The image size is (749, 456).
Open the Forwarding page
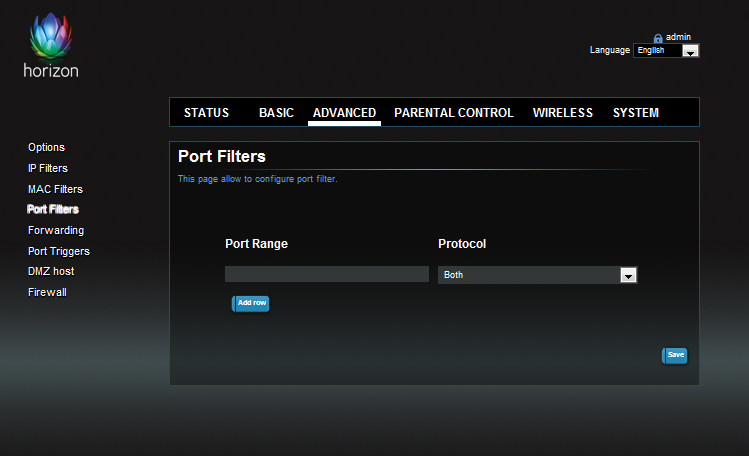pos(56,230)
